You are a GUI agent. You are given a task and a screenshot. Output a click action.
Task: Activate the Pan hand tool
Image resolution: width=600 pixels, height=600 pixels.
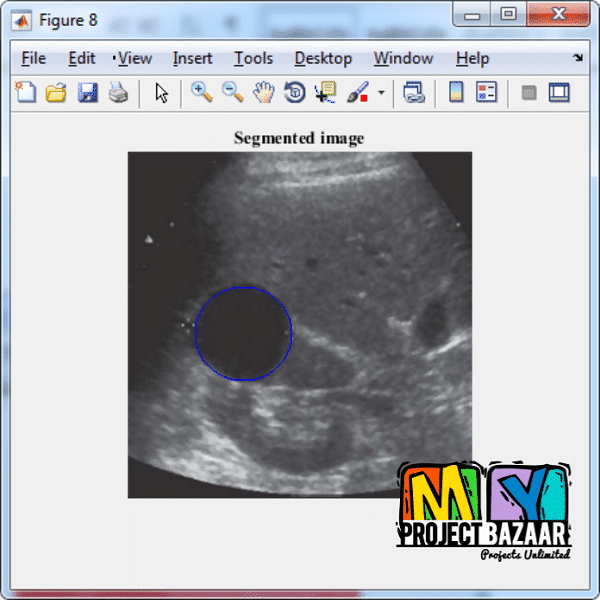264,93
